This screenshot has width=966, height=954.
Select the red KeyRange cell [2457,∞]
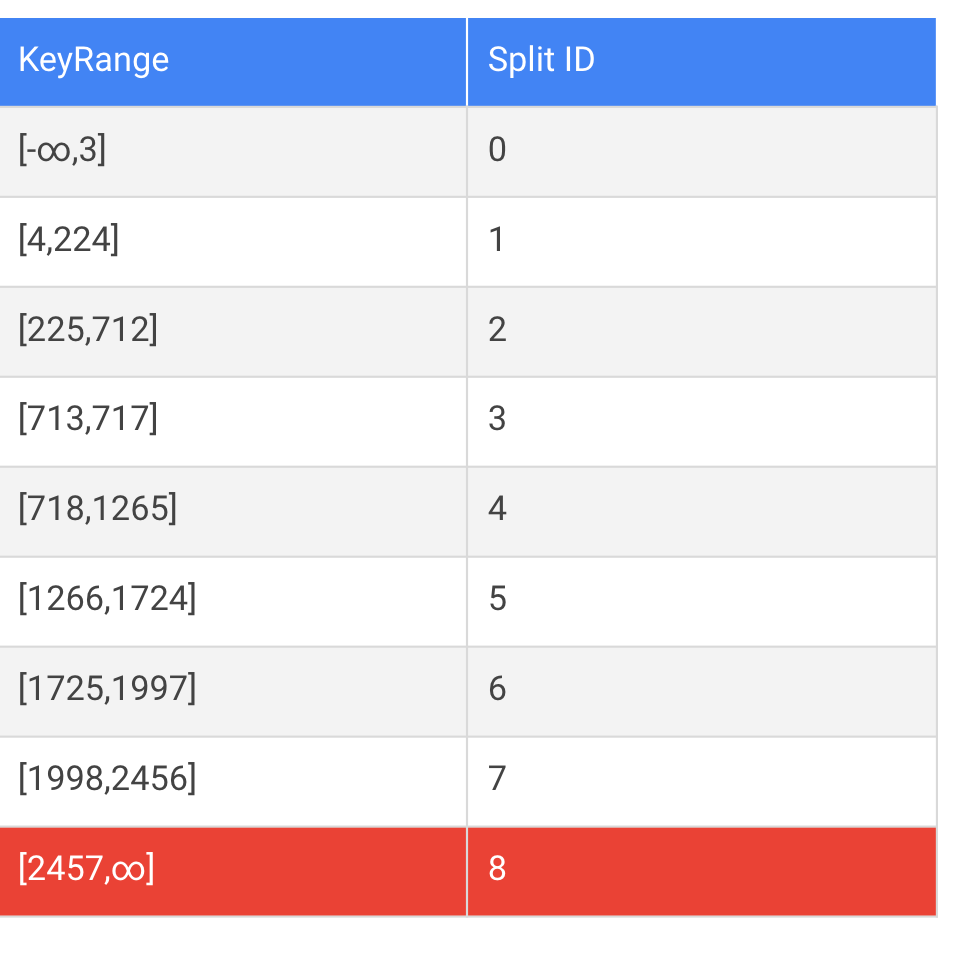pyautogui.click(x=85, y=870)
